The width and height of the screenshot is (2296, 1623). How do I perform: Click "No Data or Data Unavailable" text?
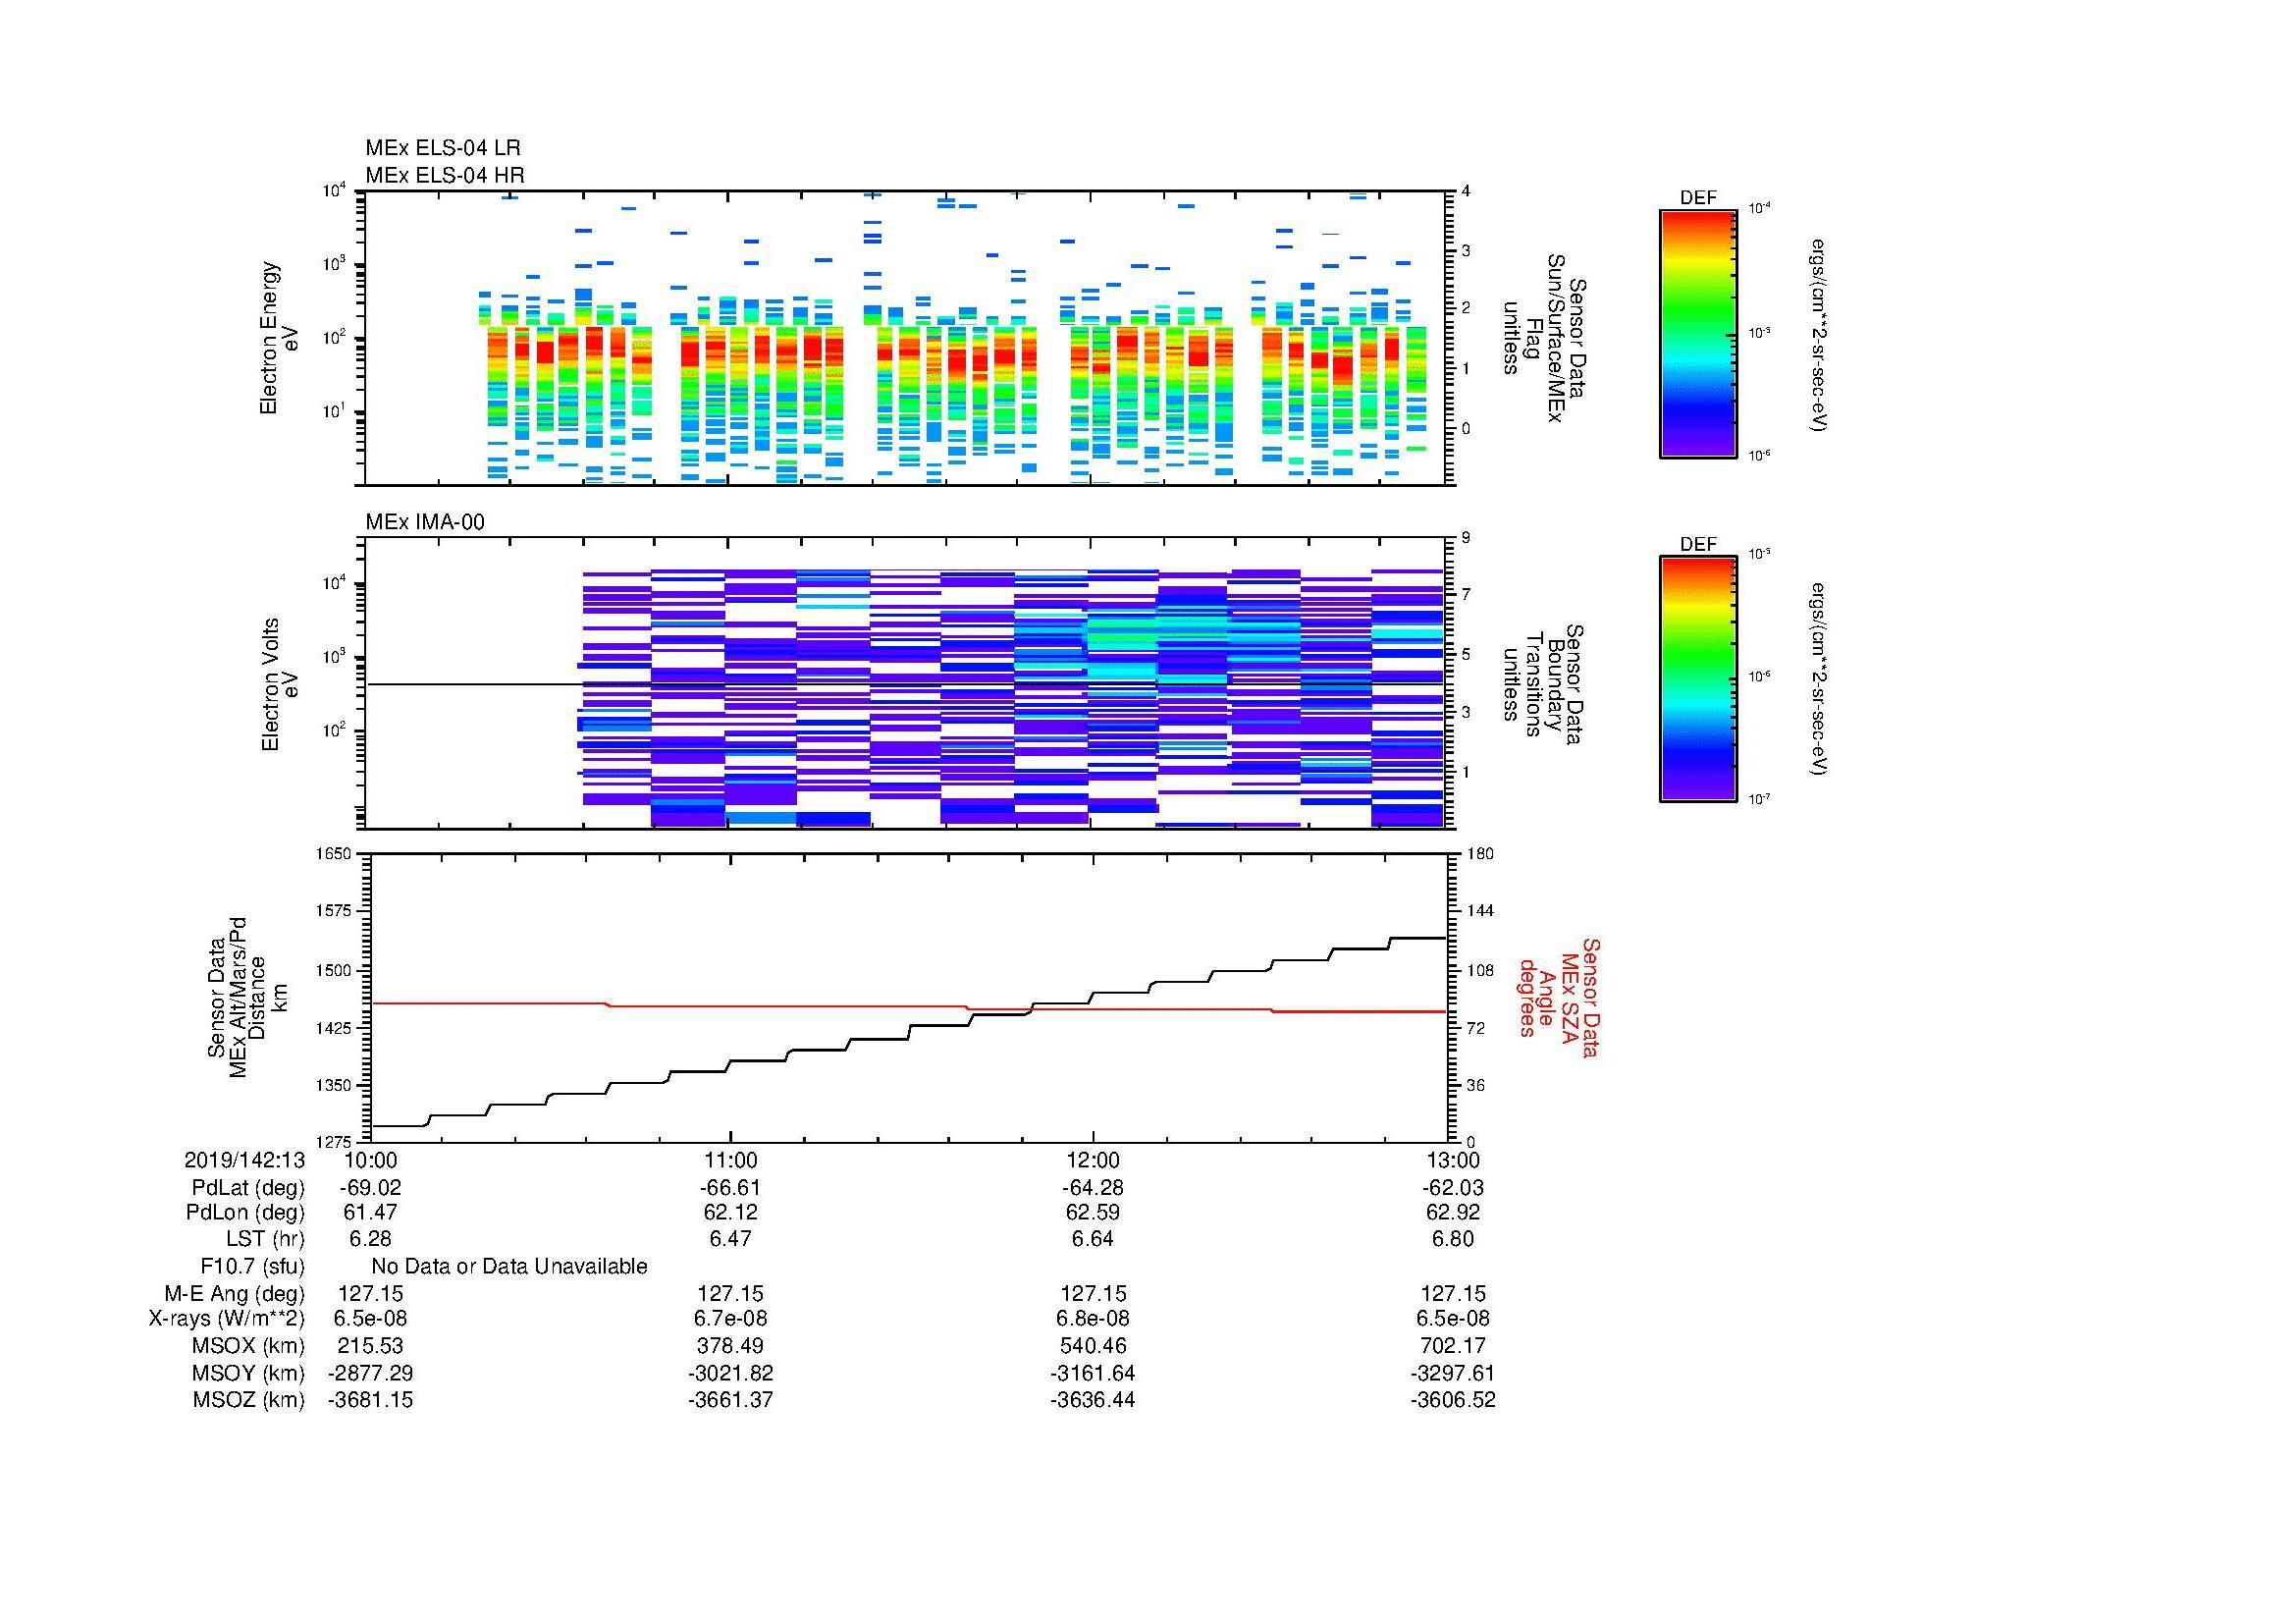tap(509, 1267)
